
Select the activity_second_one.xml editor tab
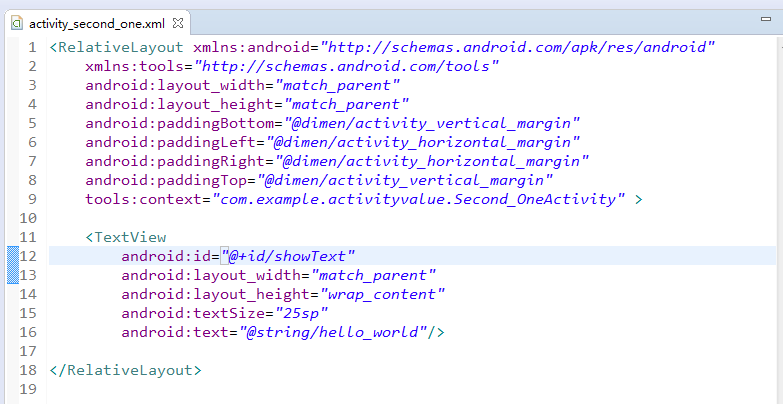tap(96, 23)
